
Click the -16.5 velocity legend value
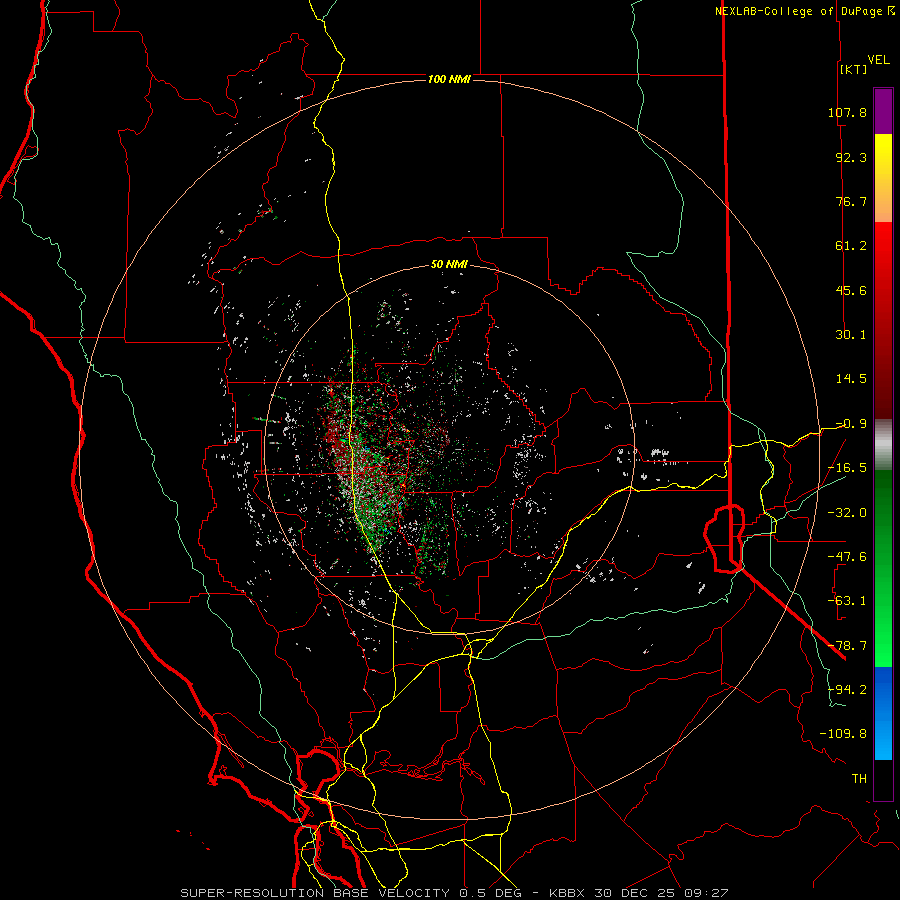coord(847,468)
